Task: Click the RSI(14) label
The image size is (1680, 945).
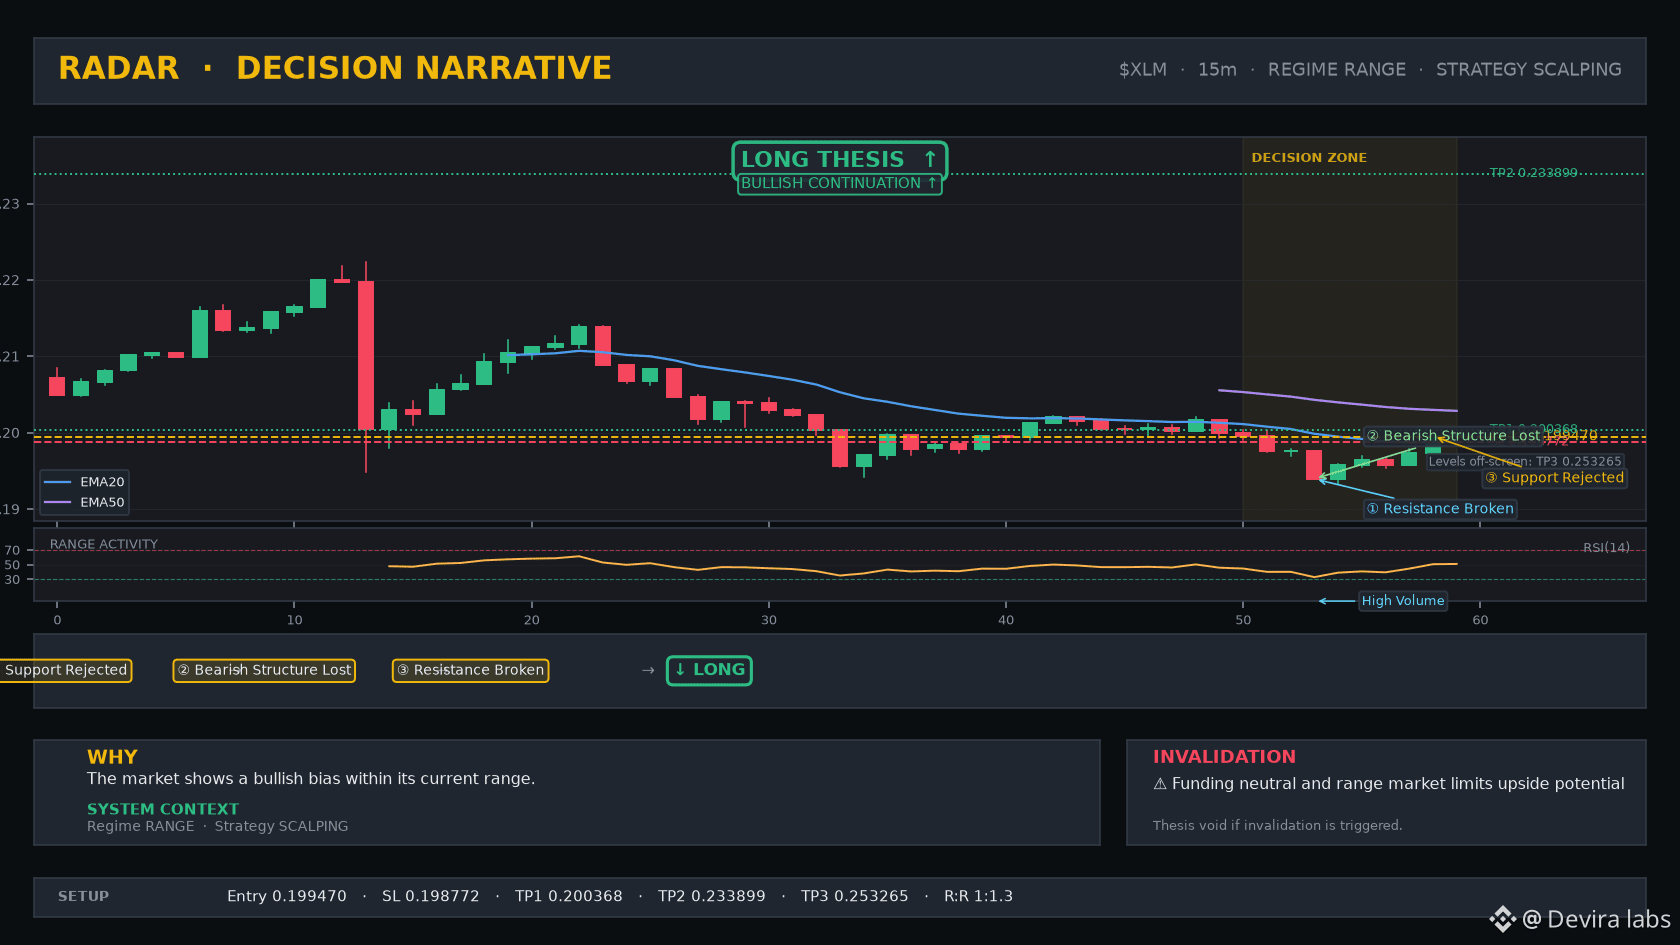Action: click(x=1606, y=548)
